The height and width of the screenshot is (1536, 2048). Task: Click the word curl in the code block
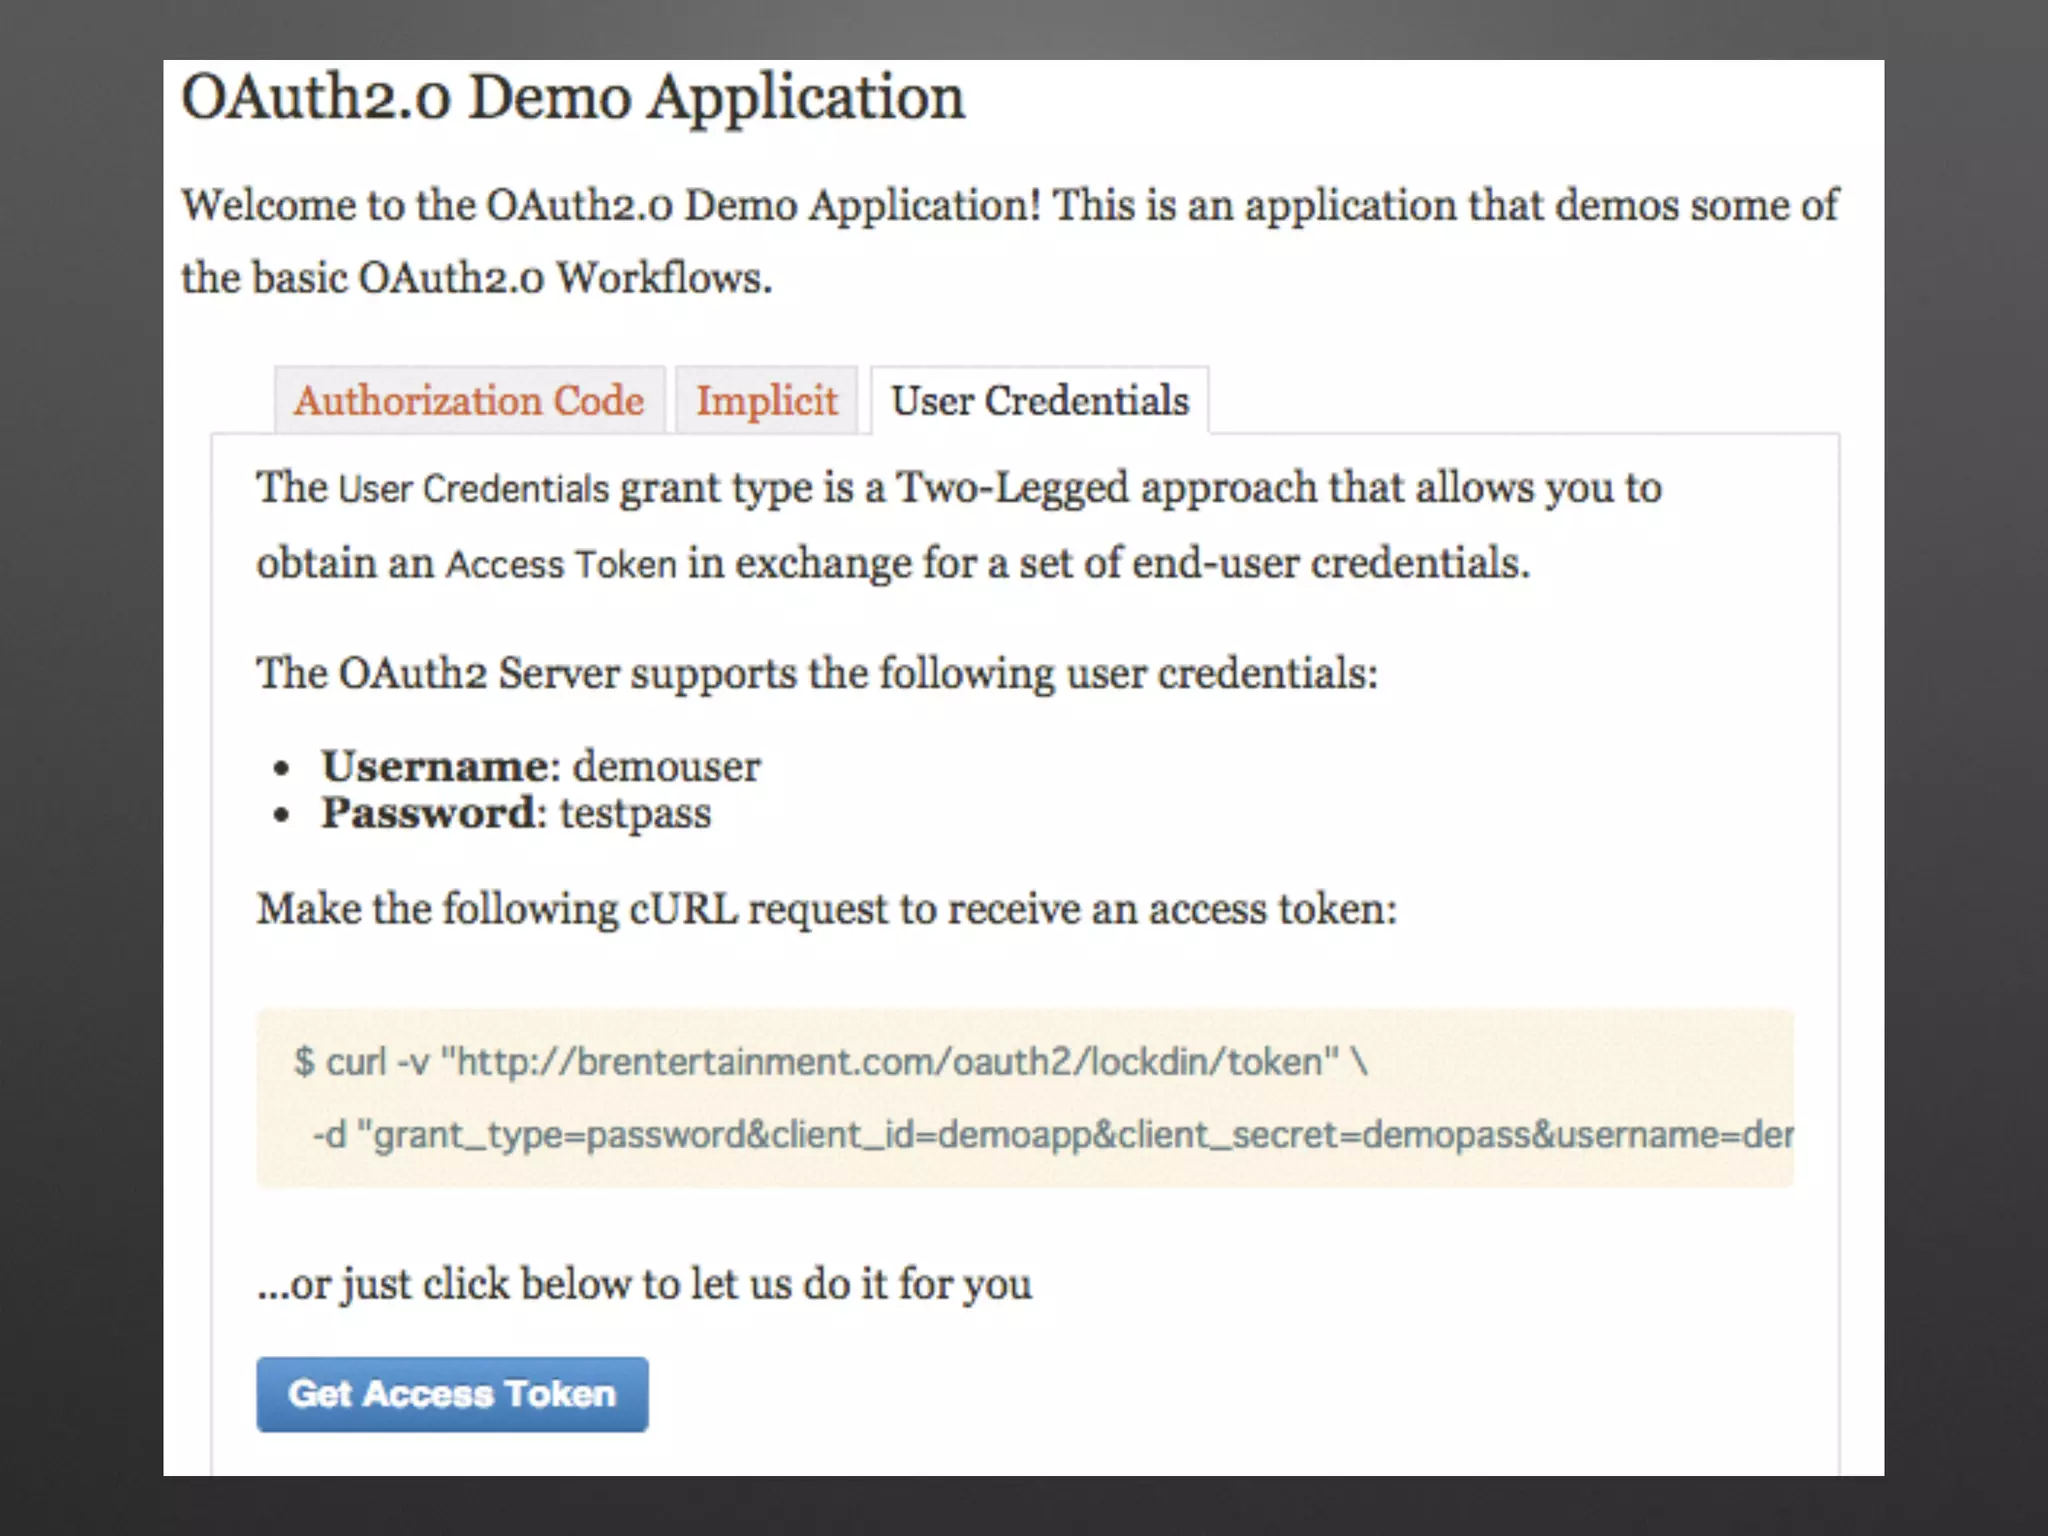pos(355,1061)
